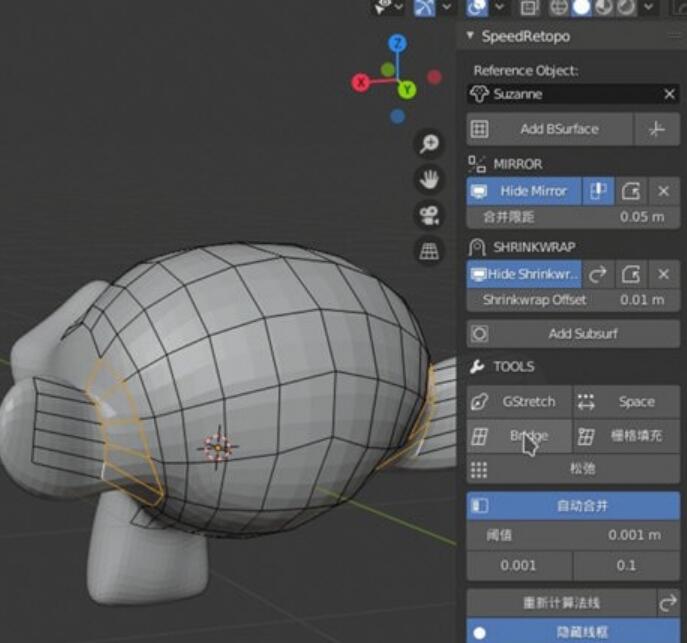Click the negative X red dot on gizmo
The height and width of the screenshot is (643, 687).
[434, 77]
